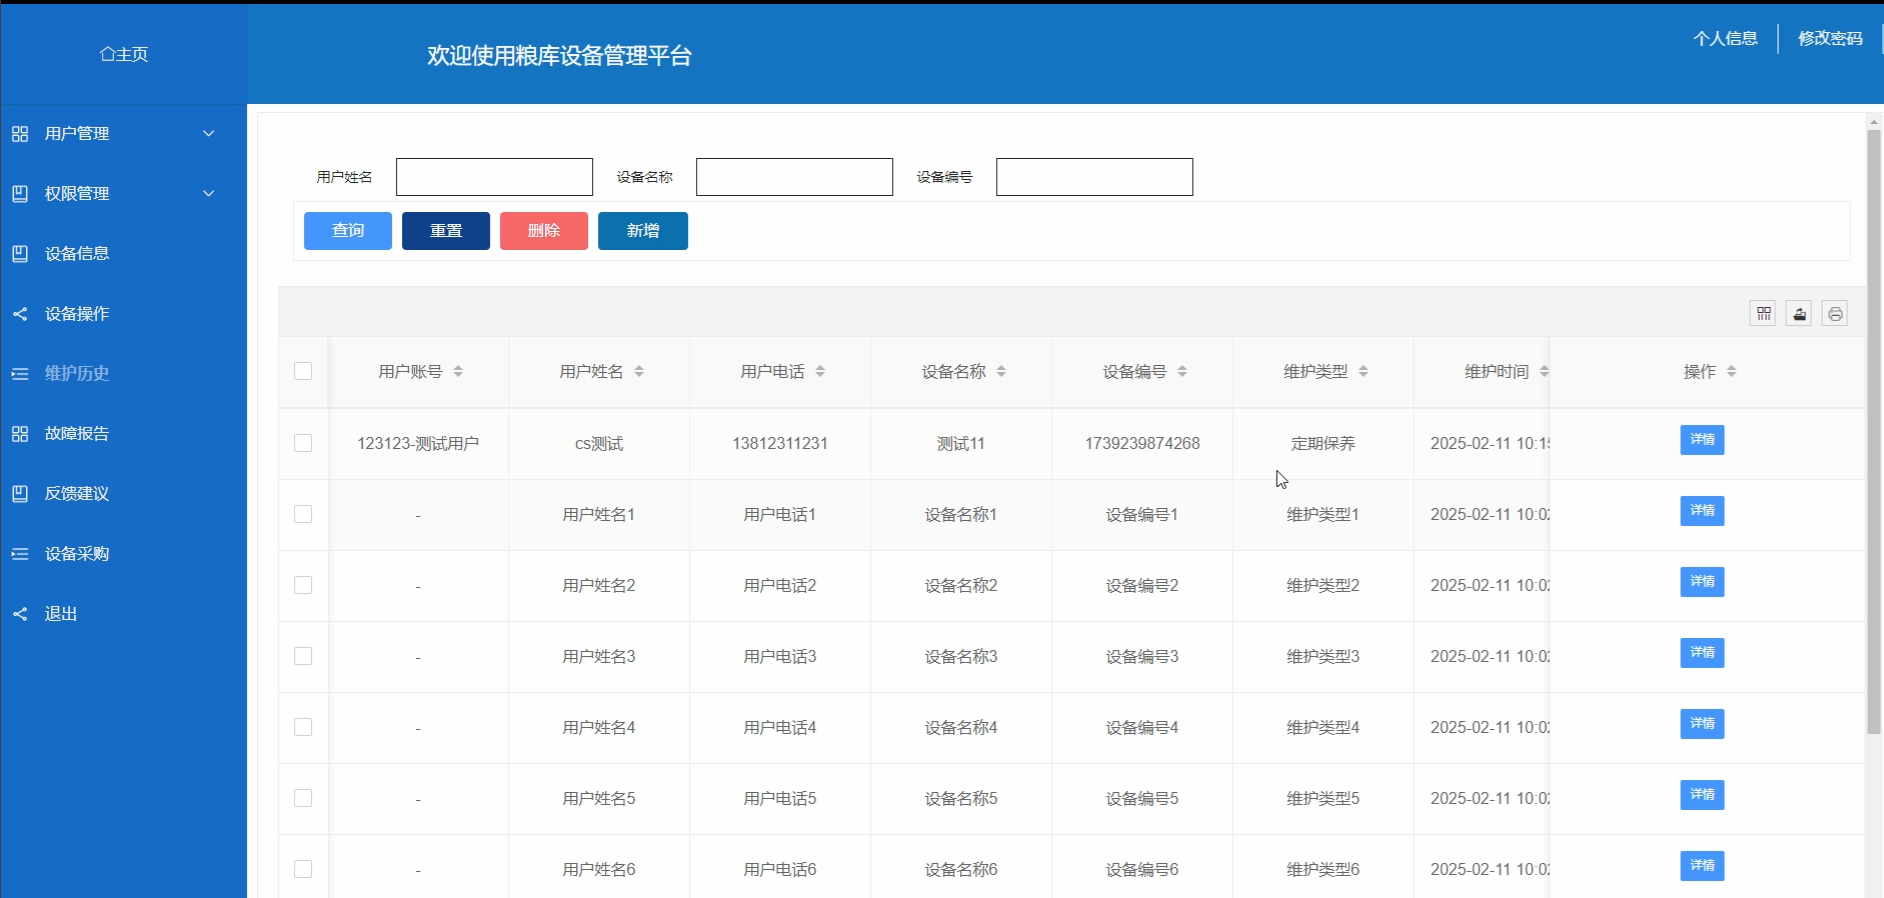The image size is (1884, 898).
Task: Open 详情 for the cs测试 row
Action: (x=1702, y=440)
